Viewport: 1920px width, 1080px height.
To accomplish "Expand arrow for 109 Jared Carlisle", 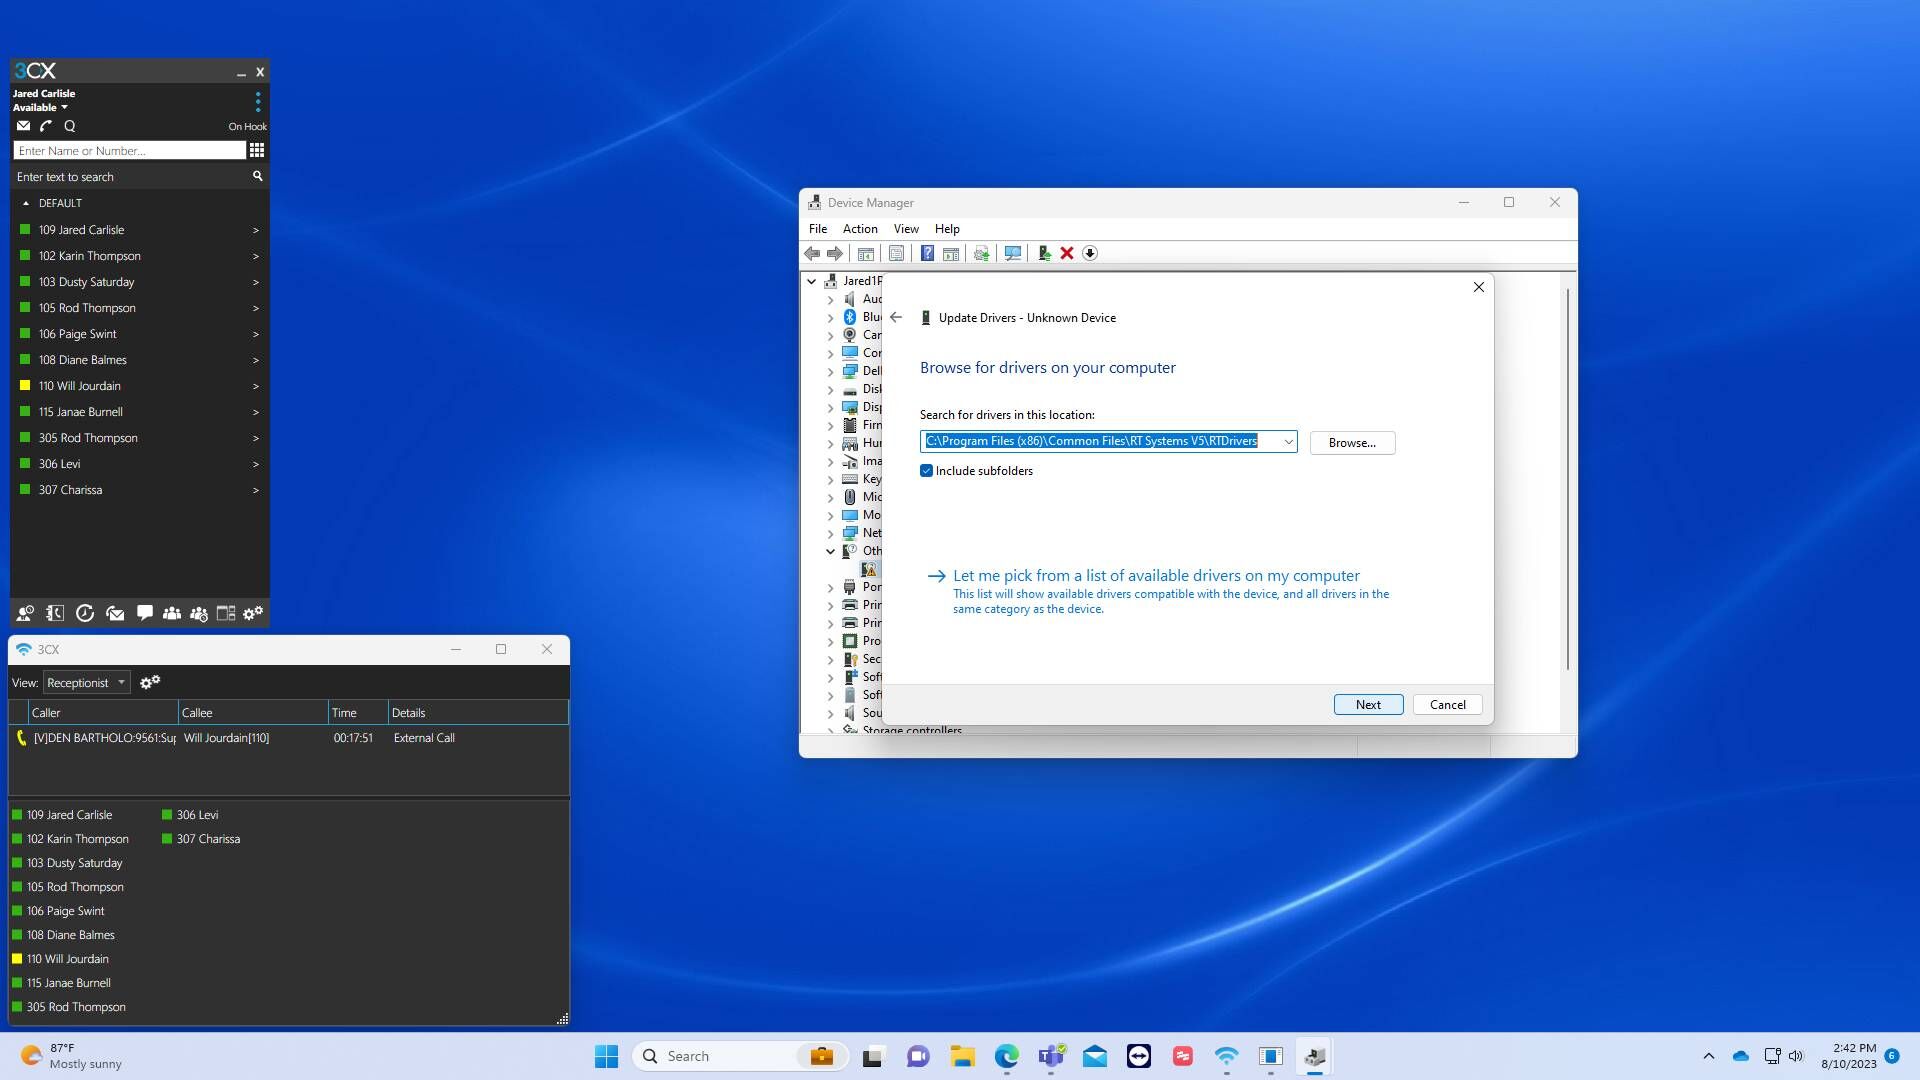I will [x=256, y=230].
